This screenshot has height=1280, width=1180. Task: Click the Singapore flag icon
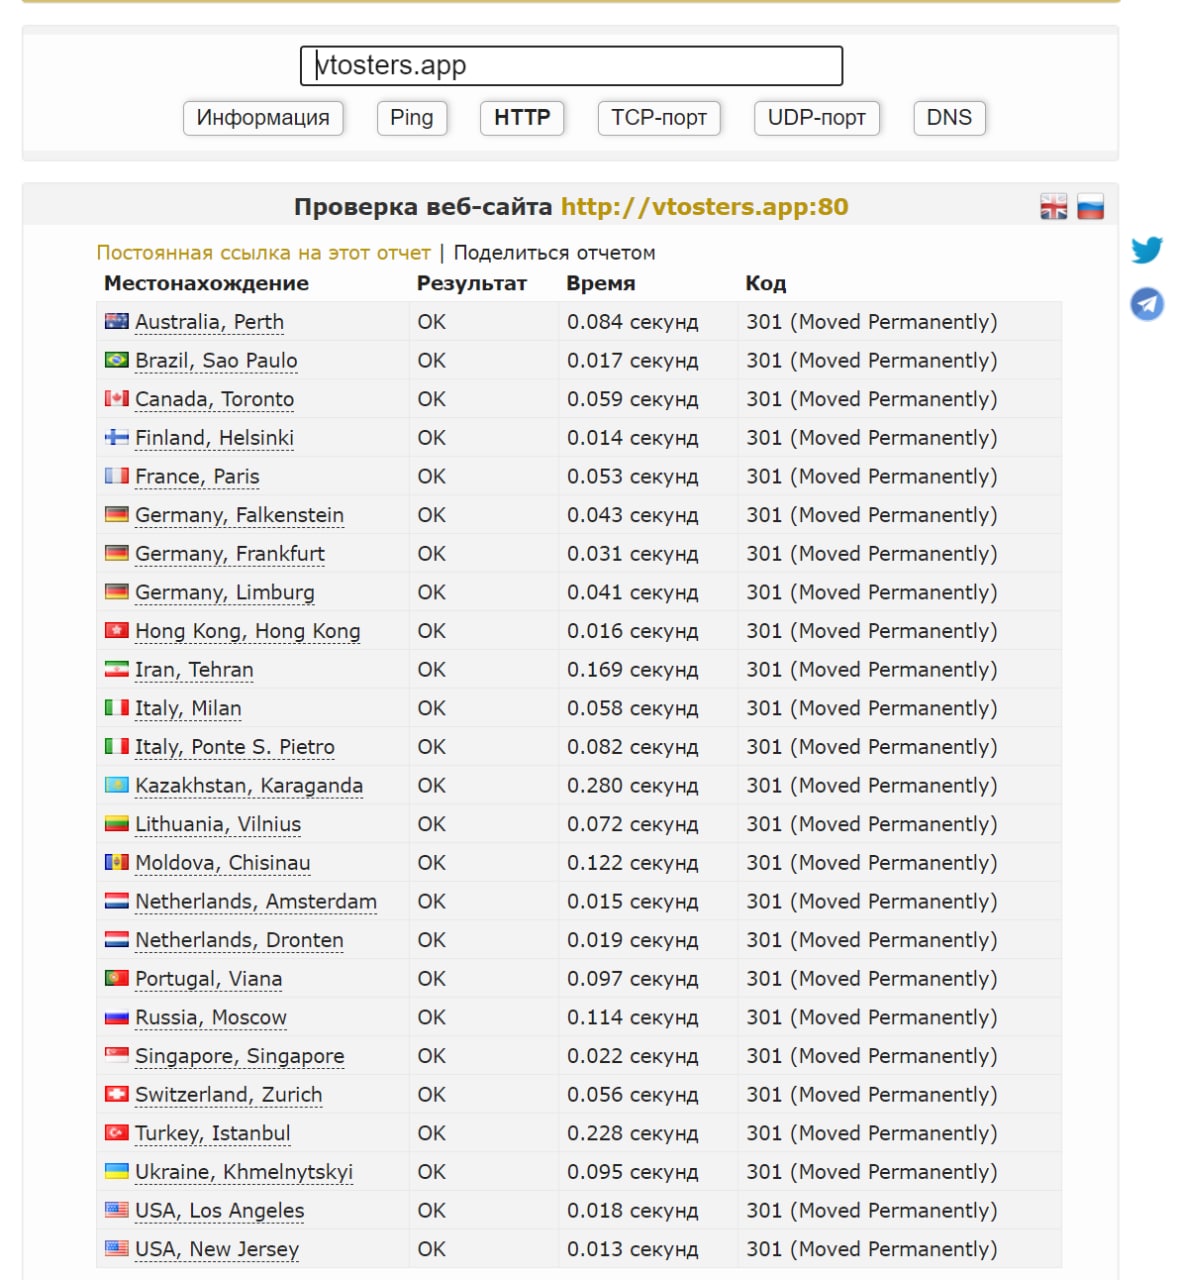(117, 1055)
